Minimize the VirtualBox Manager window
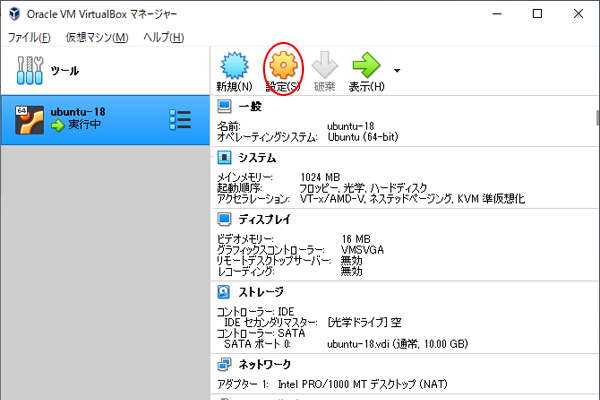This screenshot has height=400, width=600. 497,14
